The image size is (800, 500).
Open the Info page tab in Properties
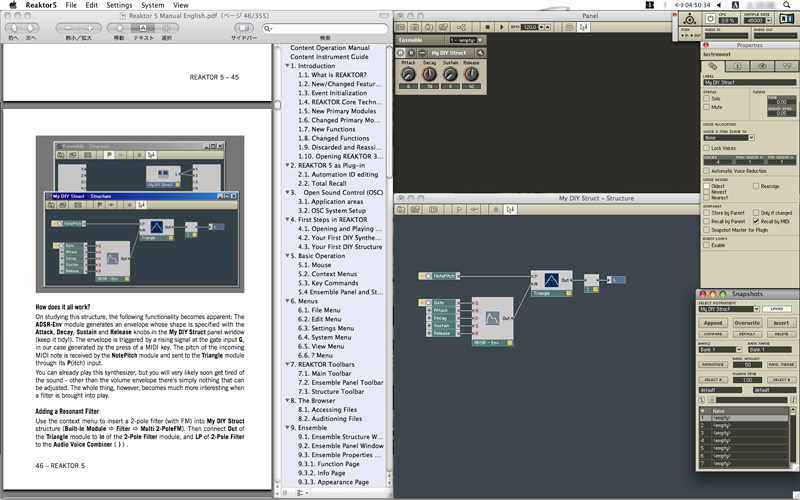point(737,66)
